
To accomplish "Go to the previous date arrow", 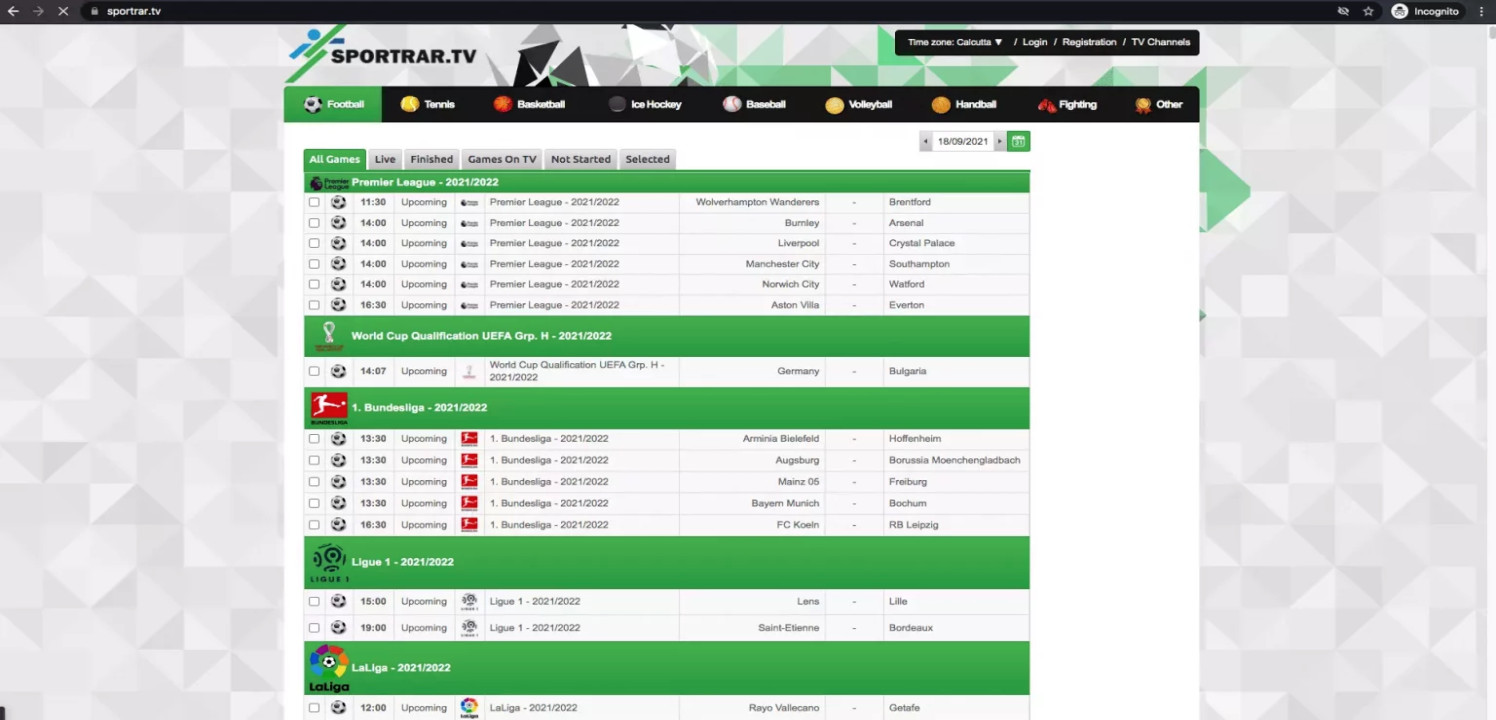I will [x=926, y=142].
